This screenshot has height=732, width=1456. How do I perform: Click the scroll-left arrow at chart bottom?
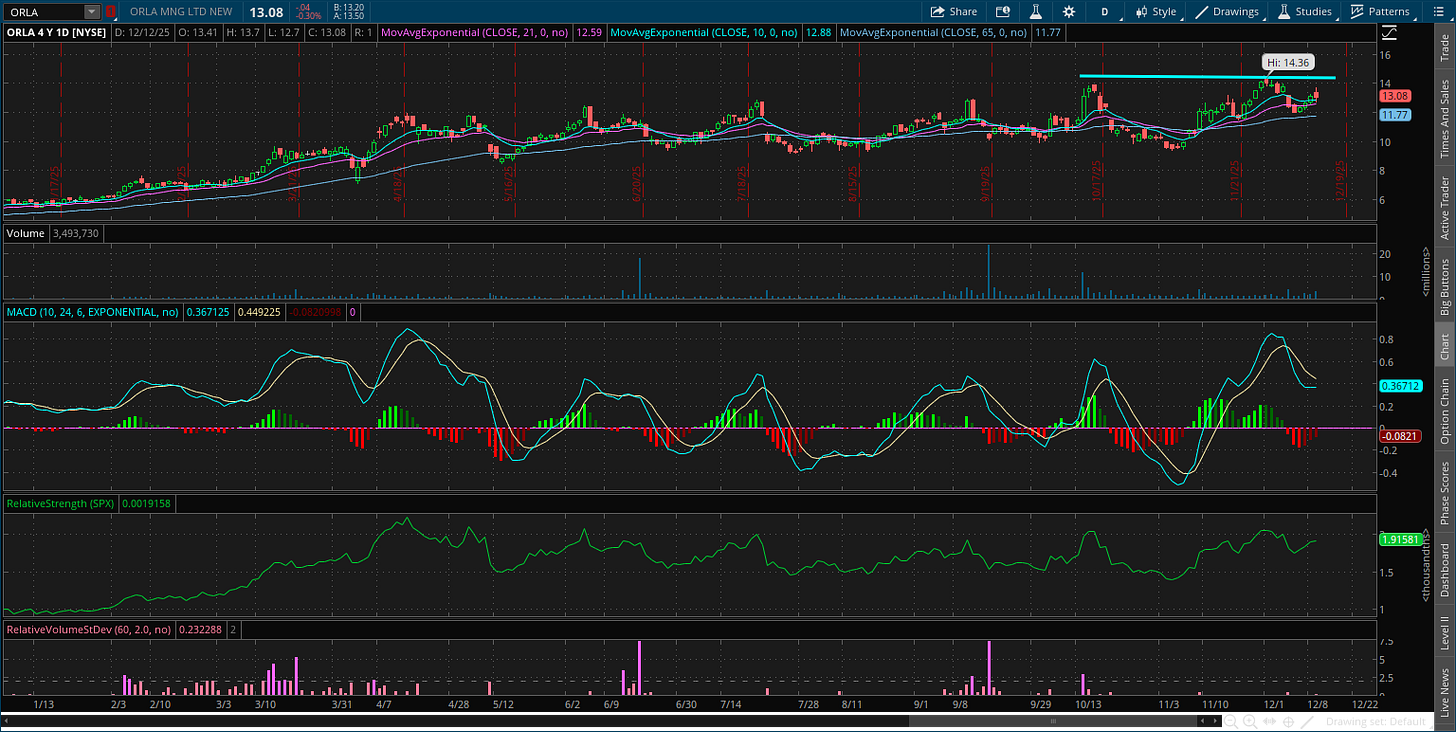click(8, 720)
